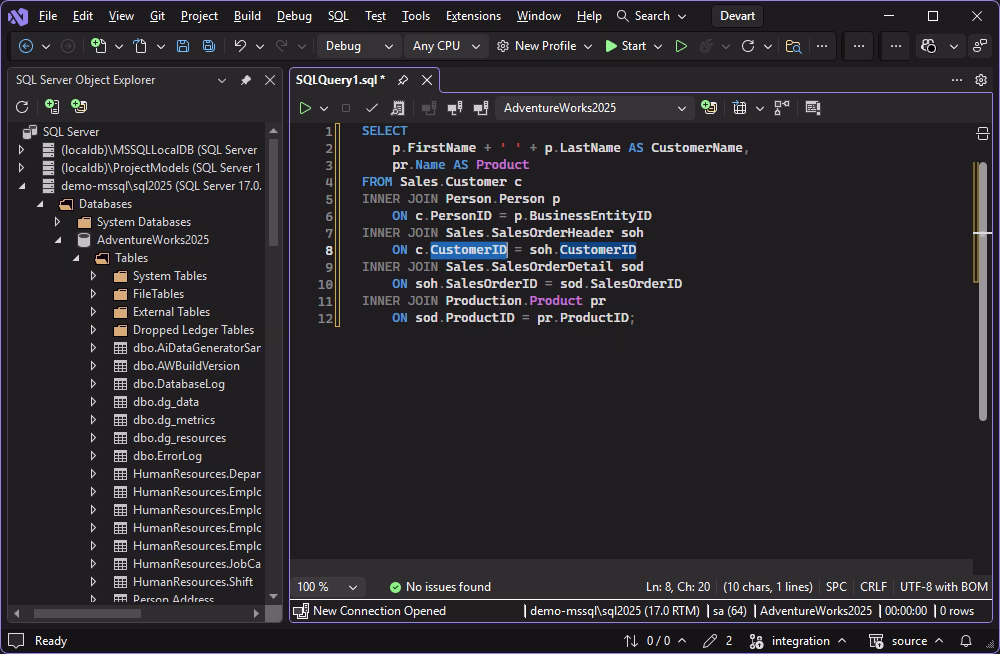The image size is (1000, 654).
Task: Click the split editor icon above the scrollbar
Action: (x=983, y=133)
